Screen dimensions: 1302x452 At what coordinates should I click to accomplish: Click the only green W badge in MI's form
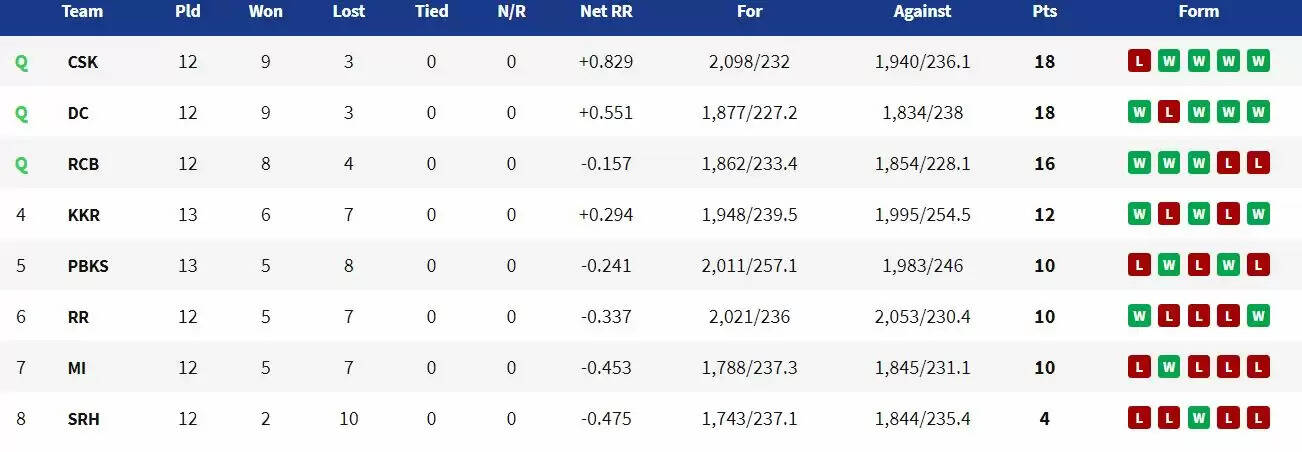pyautogui.click(x=1168, y=367)
